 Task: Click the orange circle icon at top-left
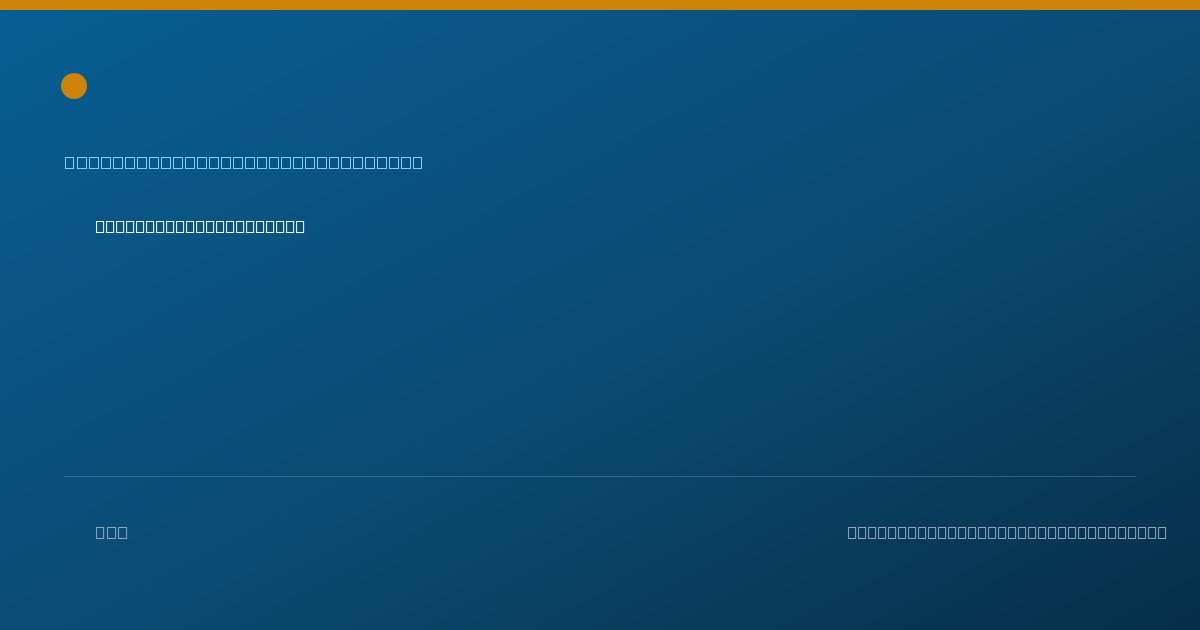[x=74, y=86]
